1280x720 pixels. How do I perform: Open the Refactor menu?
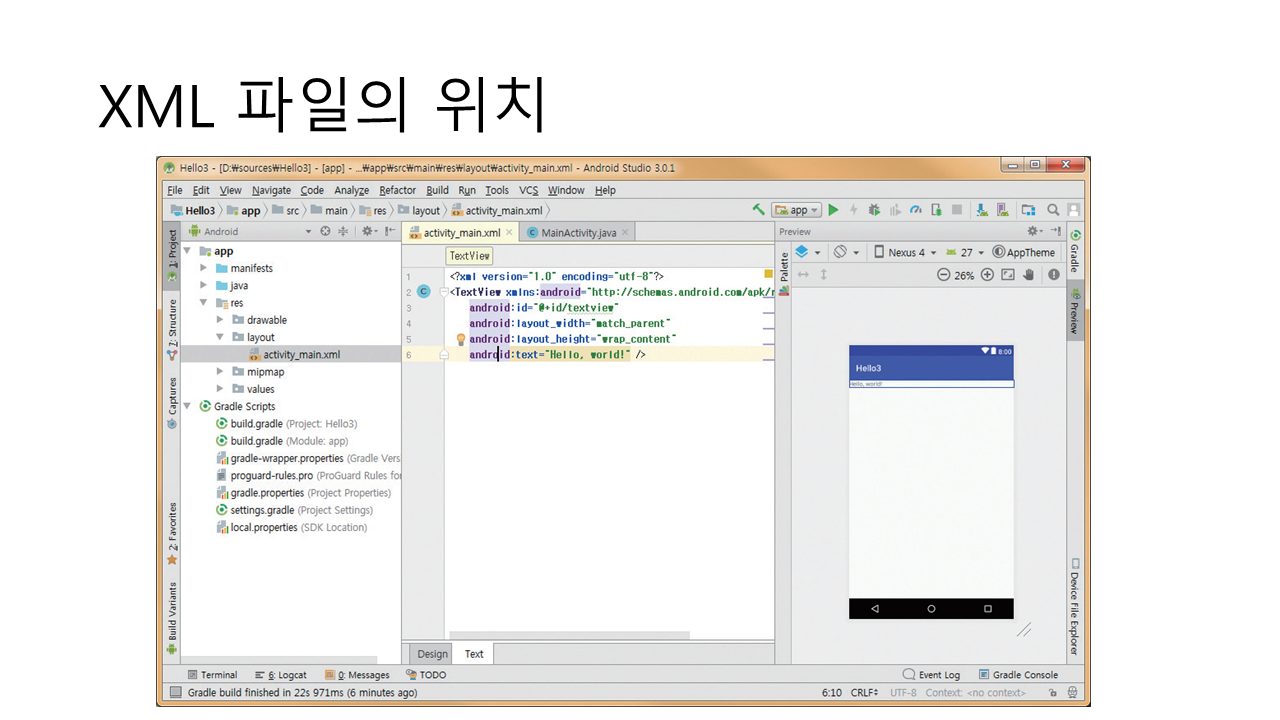(x=397, y=190)
